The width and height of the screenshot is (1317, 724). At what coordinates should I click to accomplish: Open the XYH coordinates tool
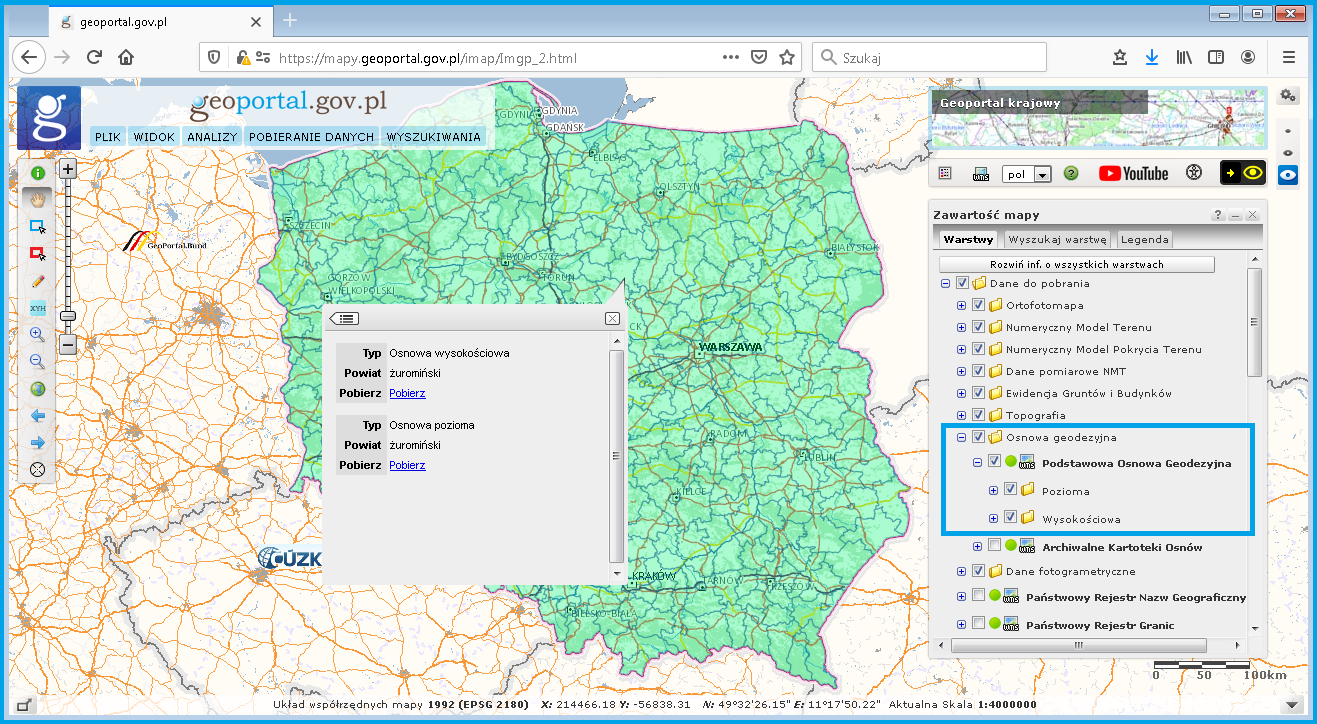click(38, 308)
